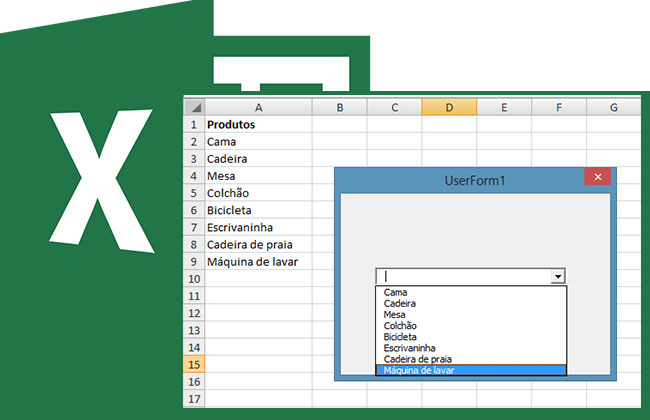Choose 'Colchão' from the dropdown list

coord(471,326)
